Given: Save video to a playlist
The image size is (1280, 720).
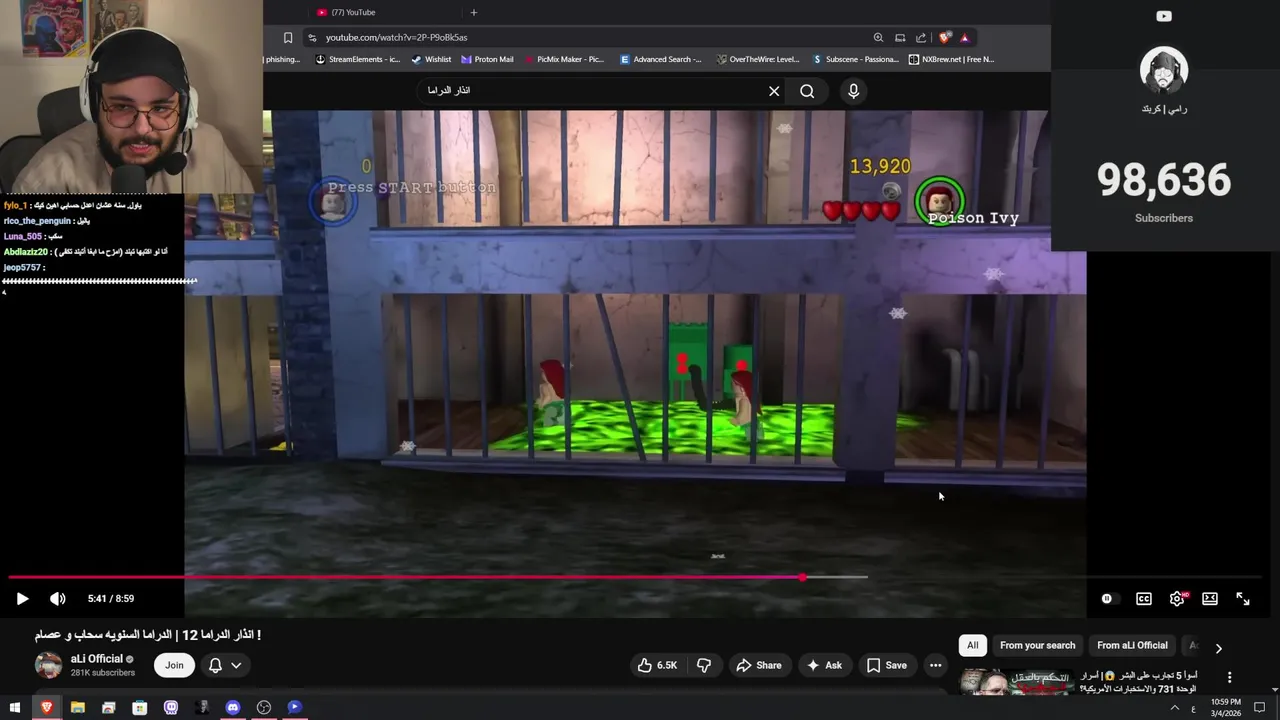Looking at the screenshot, I should (x=887, y=665).
